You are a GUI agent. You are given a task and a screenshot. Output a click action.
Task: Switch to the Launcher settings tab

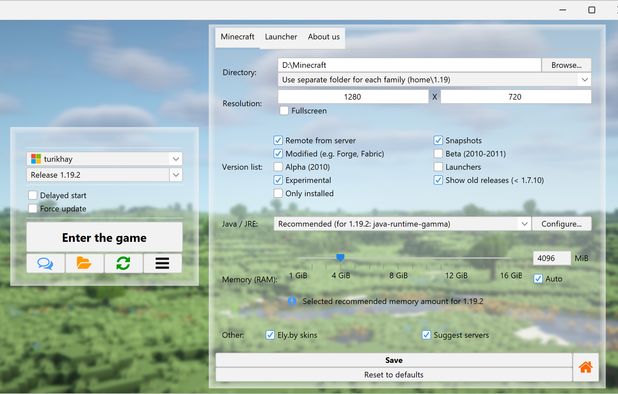click(x=281, y=37)
